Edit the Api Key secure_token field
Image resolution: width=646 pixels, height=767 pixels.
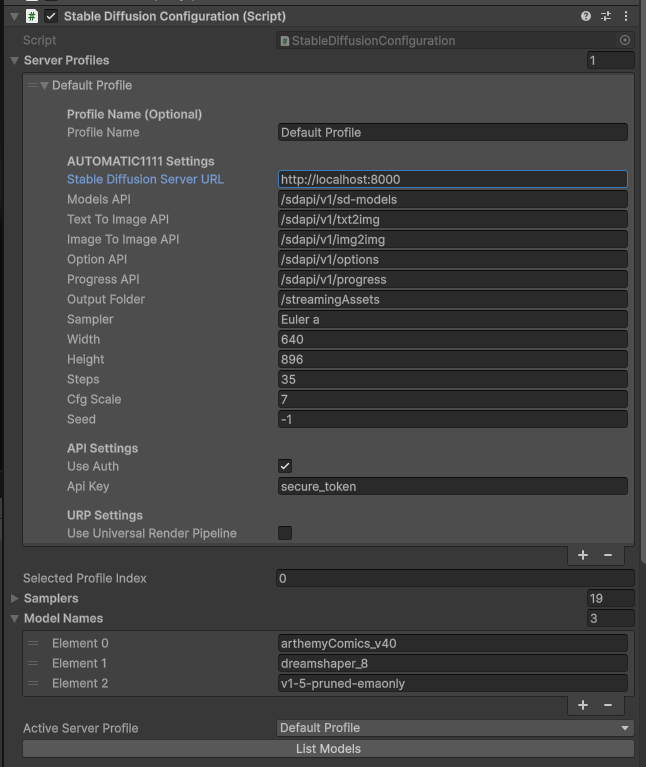453,486
